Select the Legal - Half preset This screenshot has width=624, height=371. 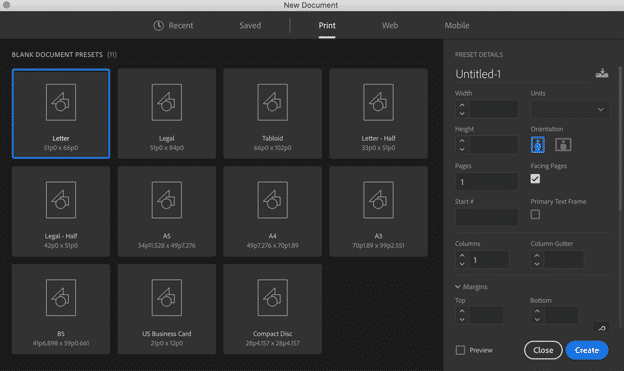(61, 211)
